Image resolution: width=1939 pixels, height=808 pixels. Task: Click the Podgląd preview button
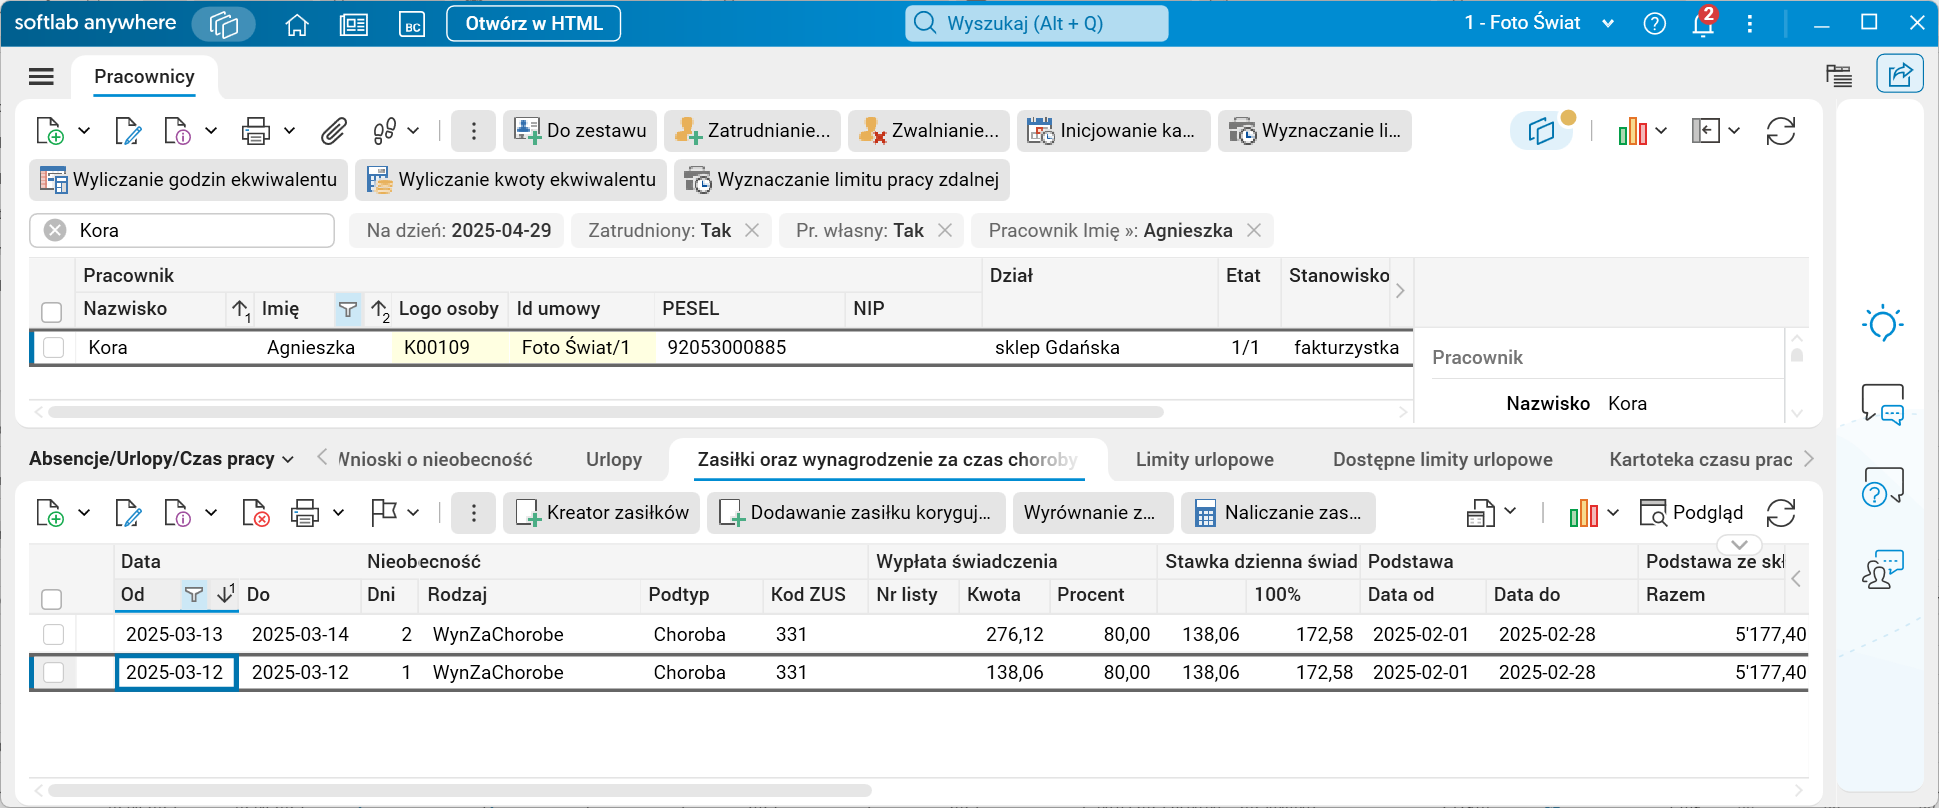[1692, 513]
